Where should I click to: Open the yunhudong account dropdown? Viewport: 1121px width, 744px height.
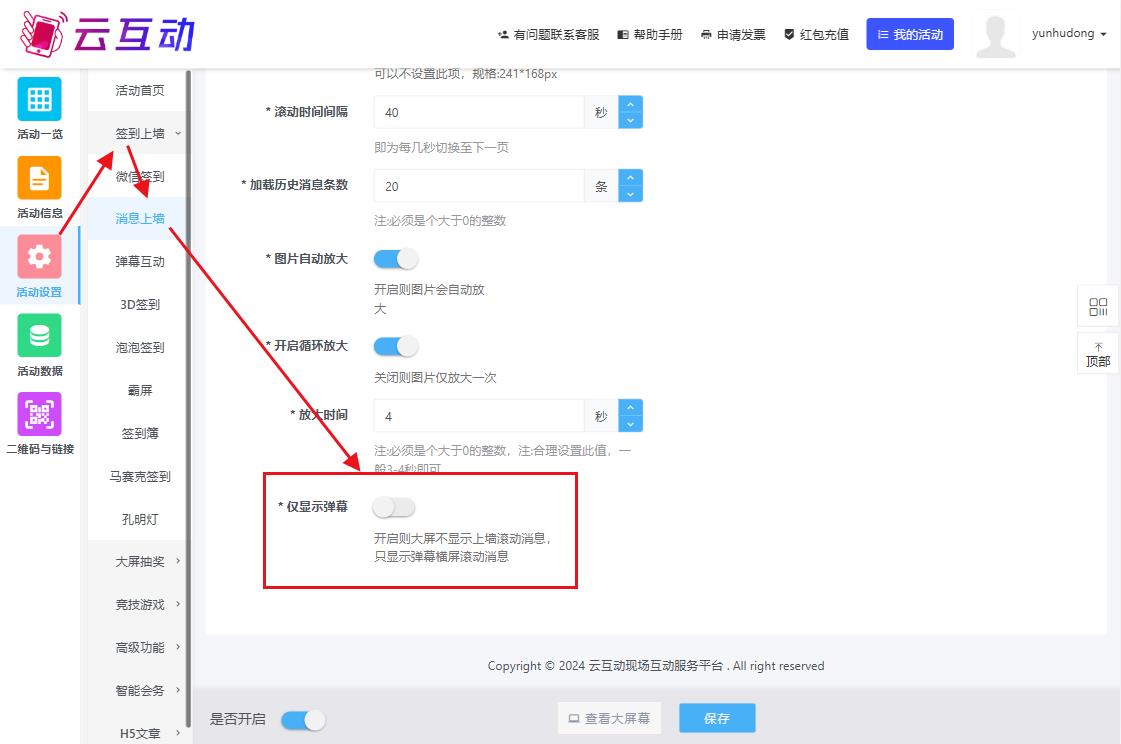(x=1068, y=34)
